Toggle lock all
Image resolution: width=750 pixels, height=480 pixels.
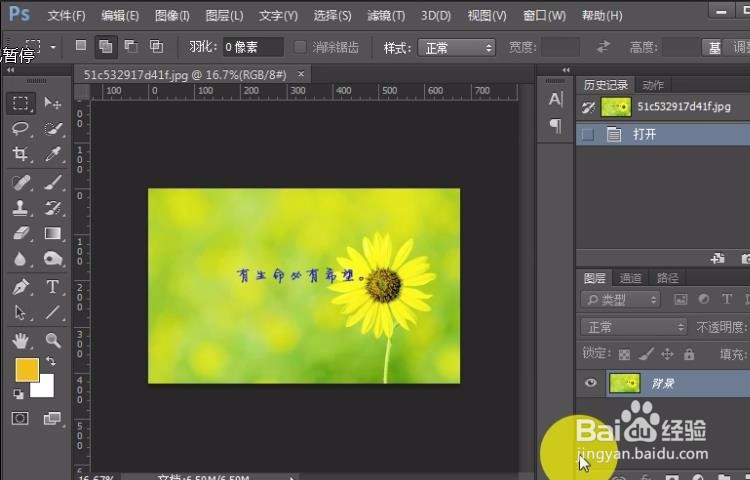[x=689, y=354]
